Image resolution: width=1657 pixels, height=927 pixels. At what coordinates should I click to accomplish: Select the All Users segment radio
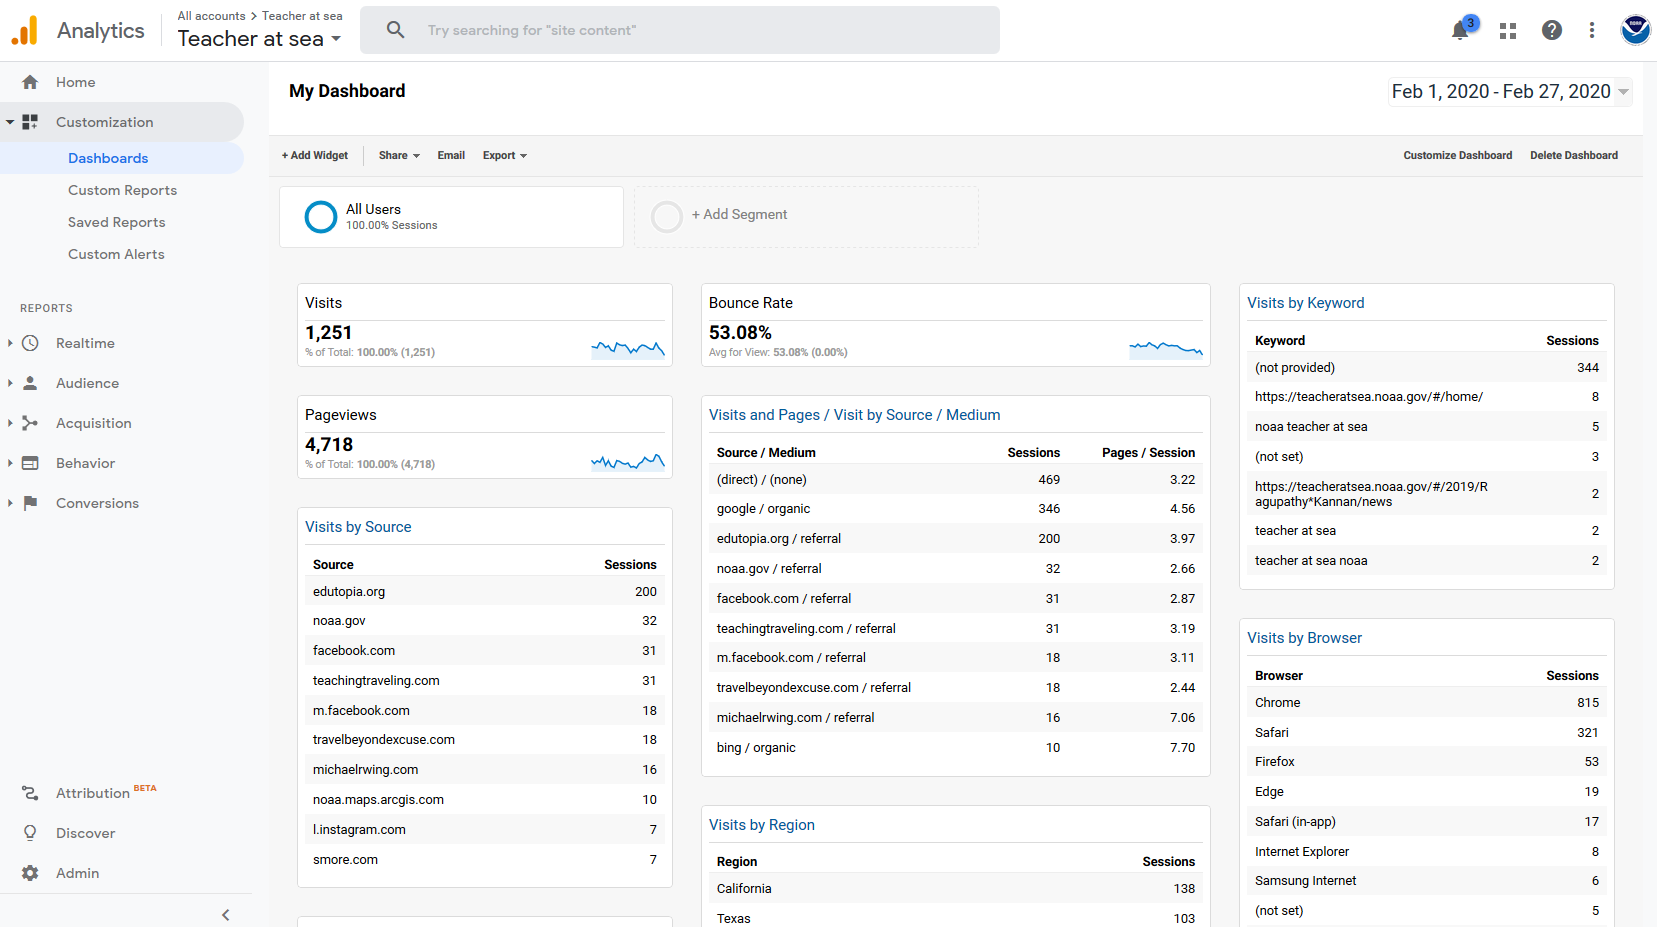click(x=320, y=216)
